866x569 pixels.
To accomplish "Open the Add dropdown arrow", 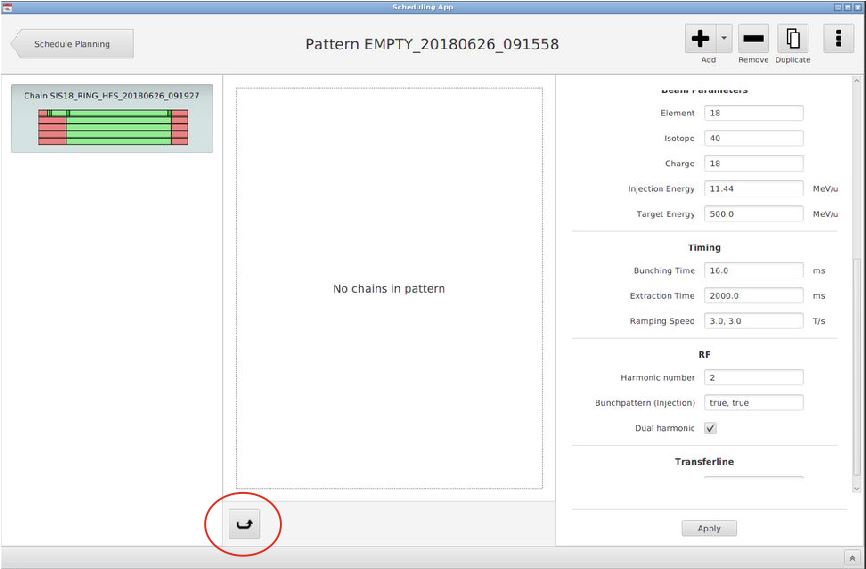I will [x=725, y=39].
